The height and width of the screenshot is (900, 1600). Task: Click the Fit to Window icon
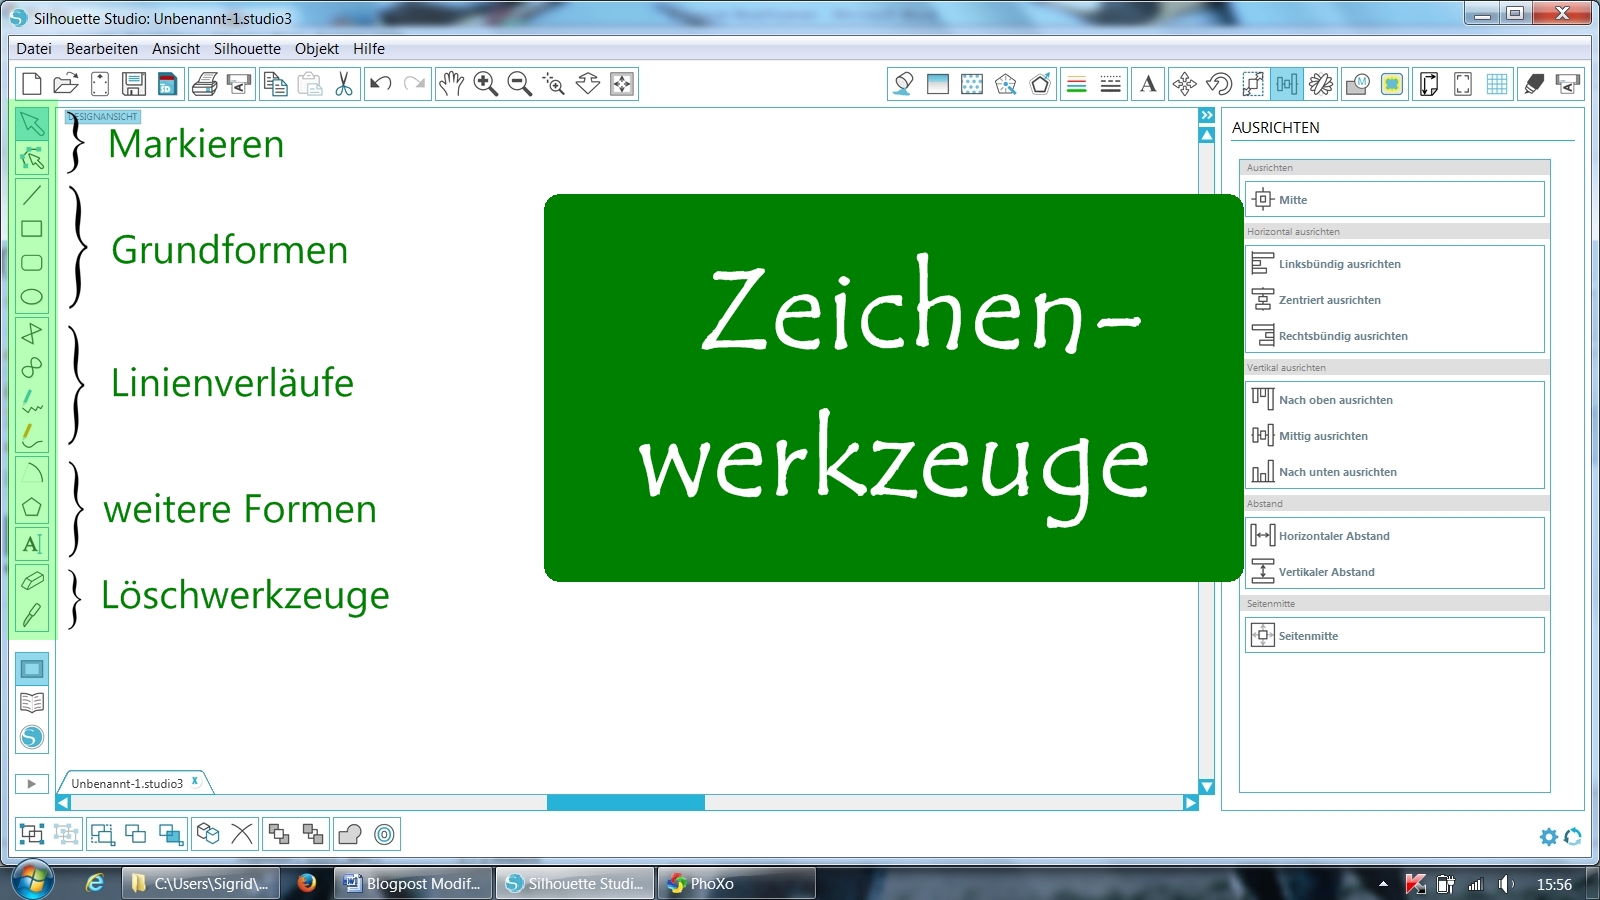click(x=622, y=84)
